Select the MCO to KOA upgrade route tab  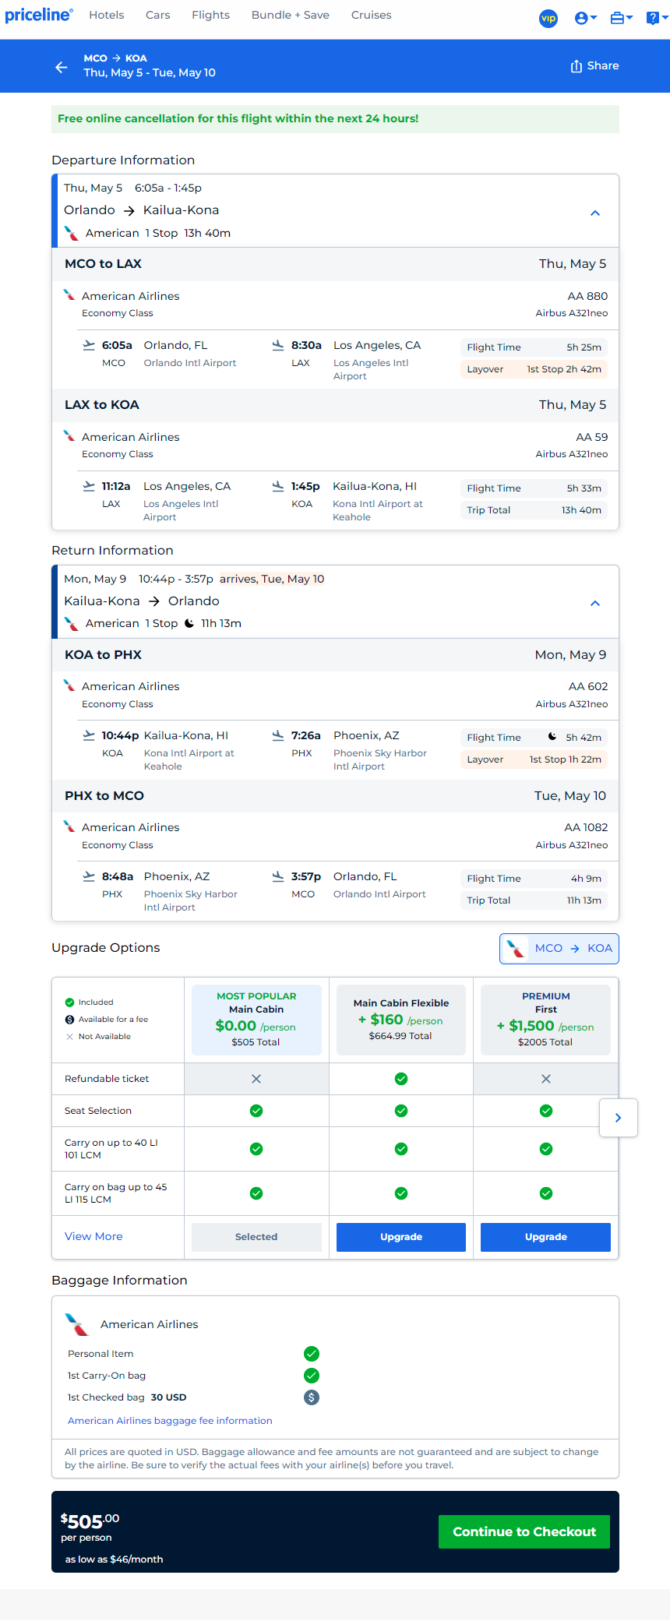(559, 948)
